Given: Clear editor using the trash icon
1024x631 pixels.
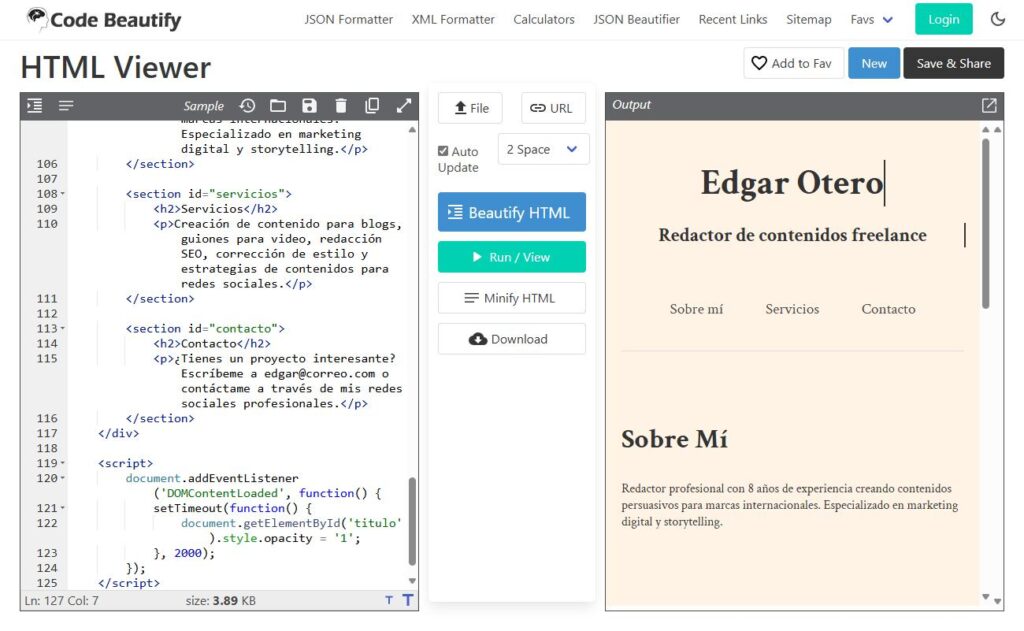Looking at the screenshot, I should [x=341, y=105].
